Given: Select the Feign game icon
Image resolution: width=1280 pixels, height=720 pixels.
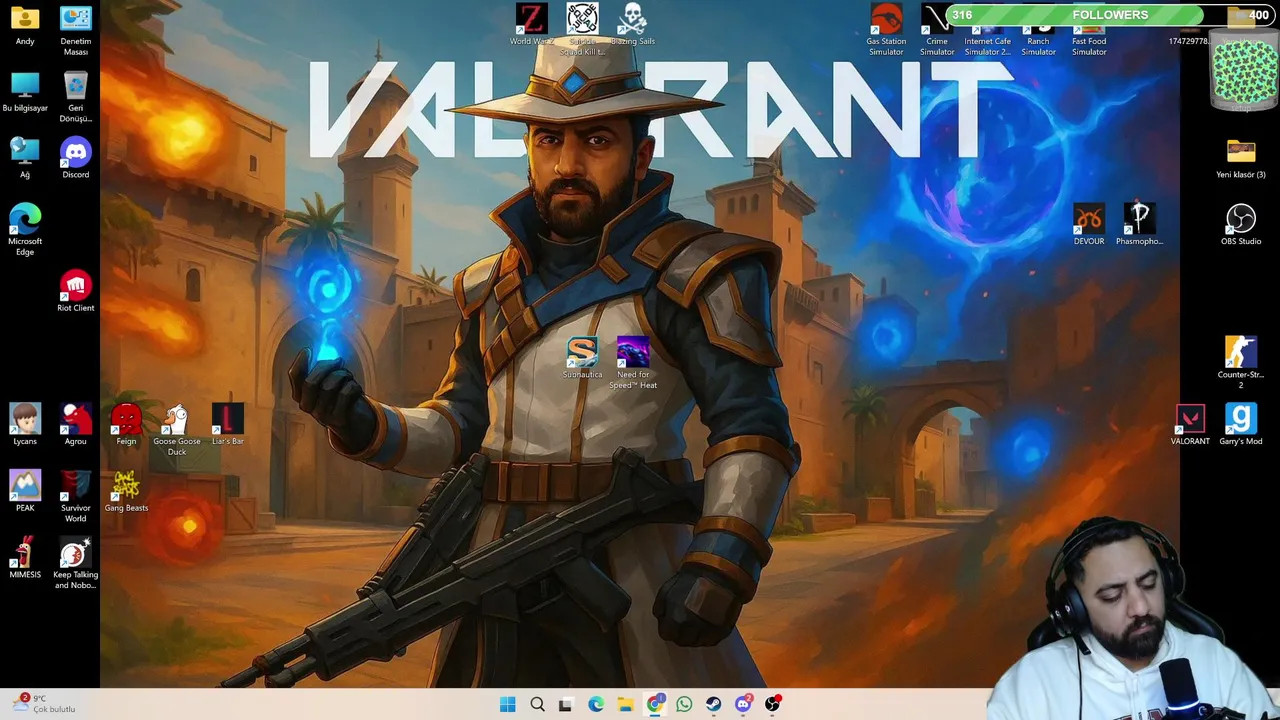Looking at the screenshot, I should coord(126,425).
